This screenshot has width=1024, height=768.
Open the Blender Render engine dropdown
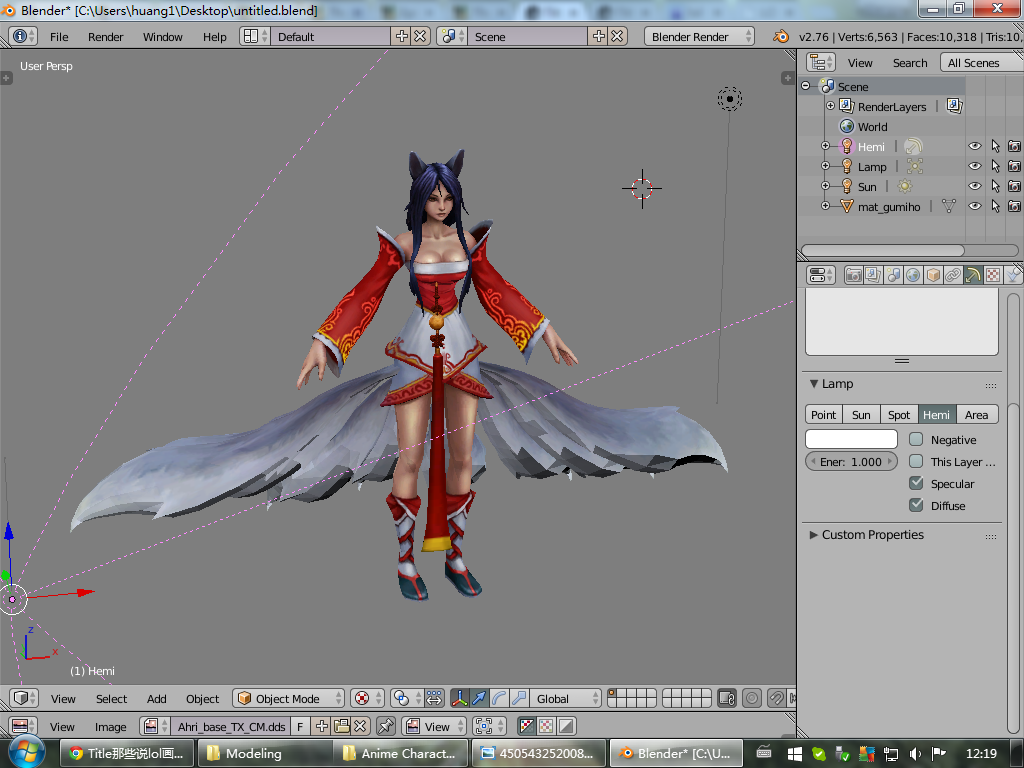[699, 37]
